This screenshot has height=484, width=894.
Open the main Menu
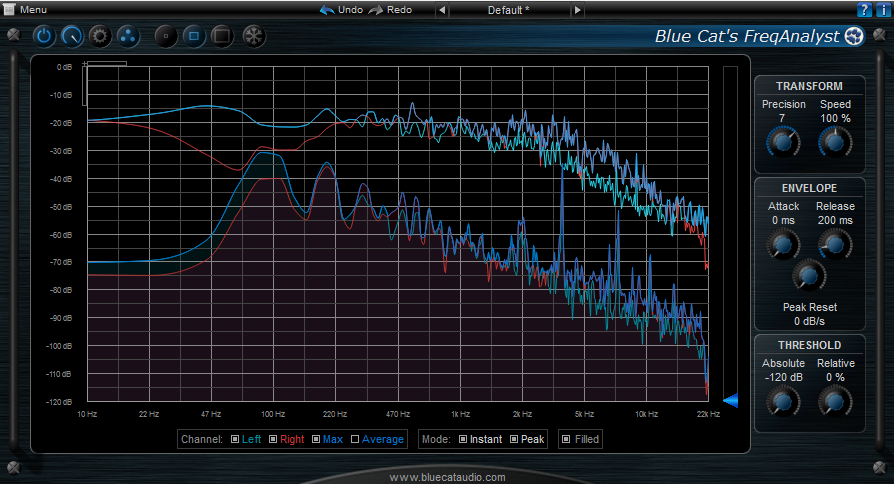26,10
